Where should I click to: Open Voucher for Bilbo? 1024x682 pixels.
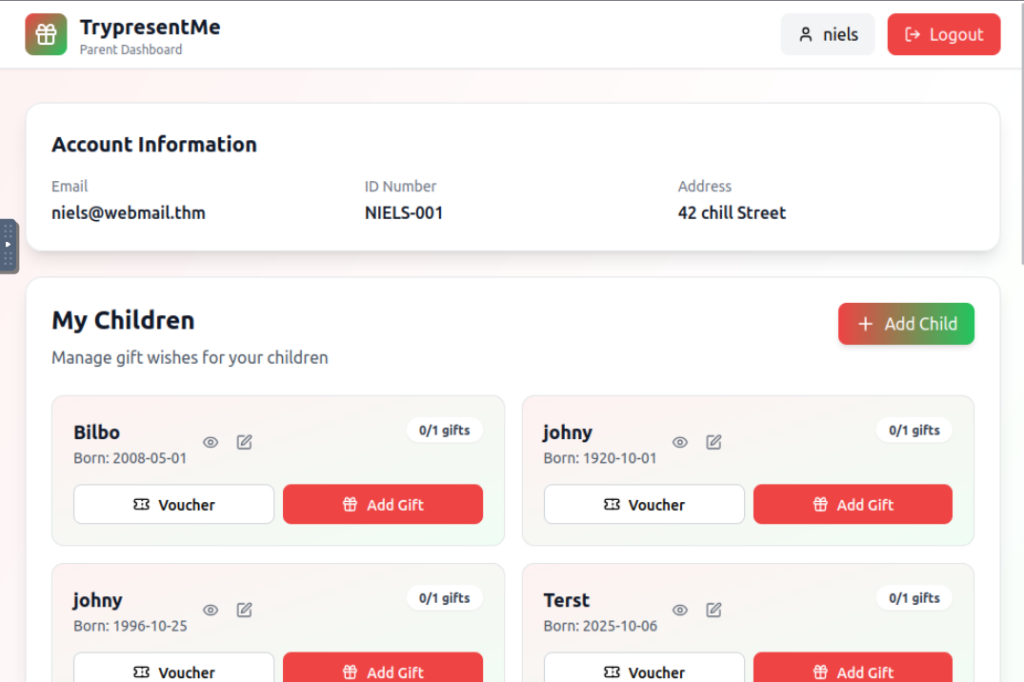(x=174, y=505)
